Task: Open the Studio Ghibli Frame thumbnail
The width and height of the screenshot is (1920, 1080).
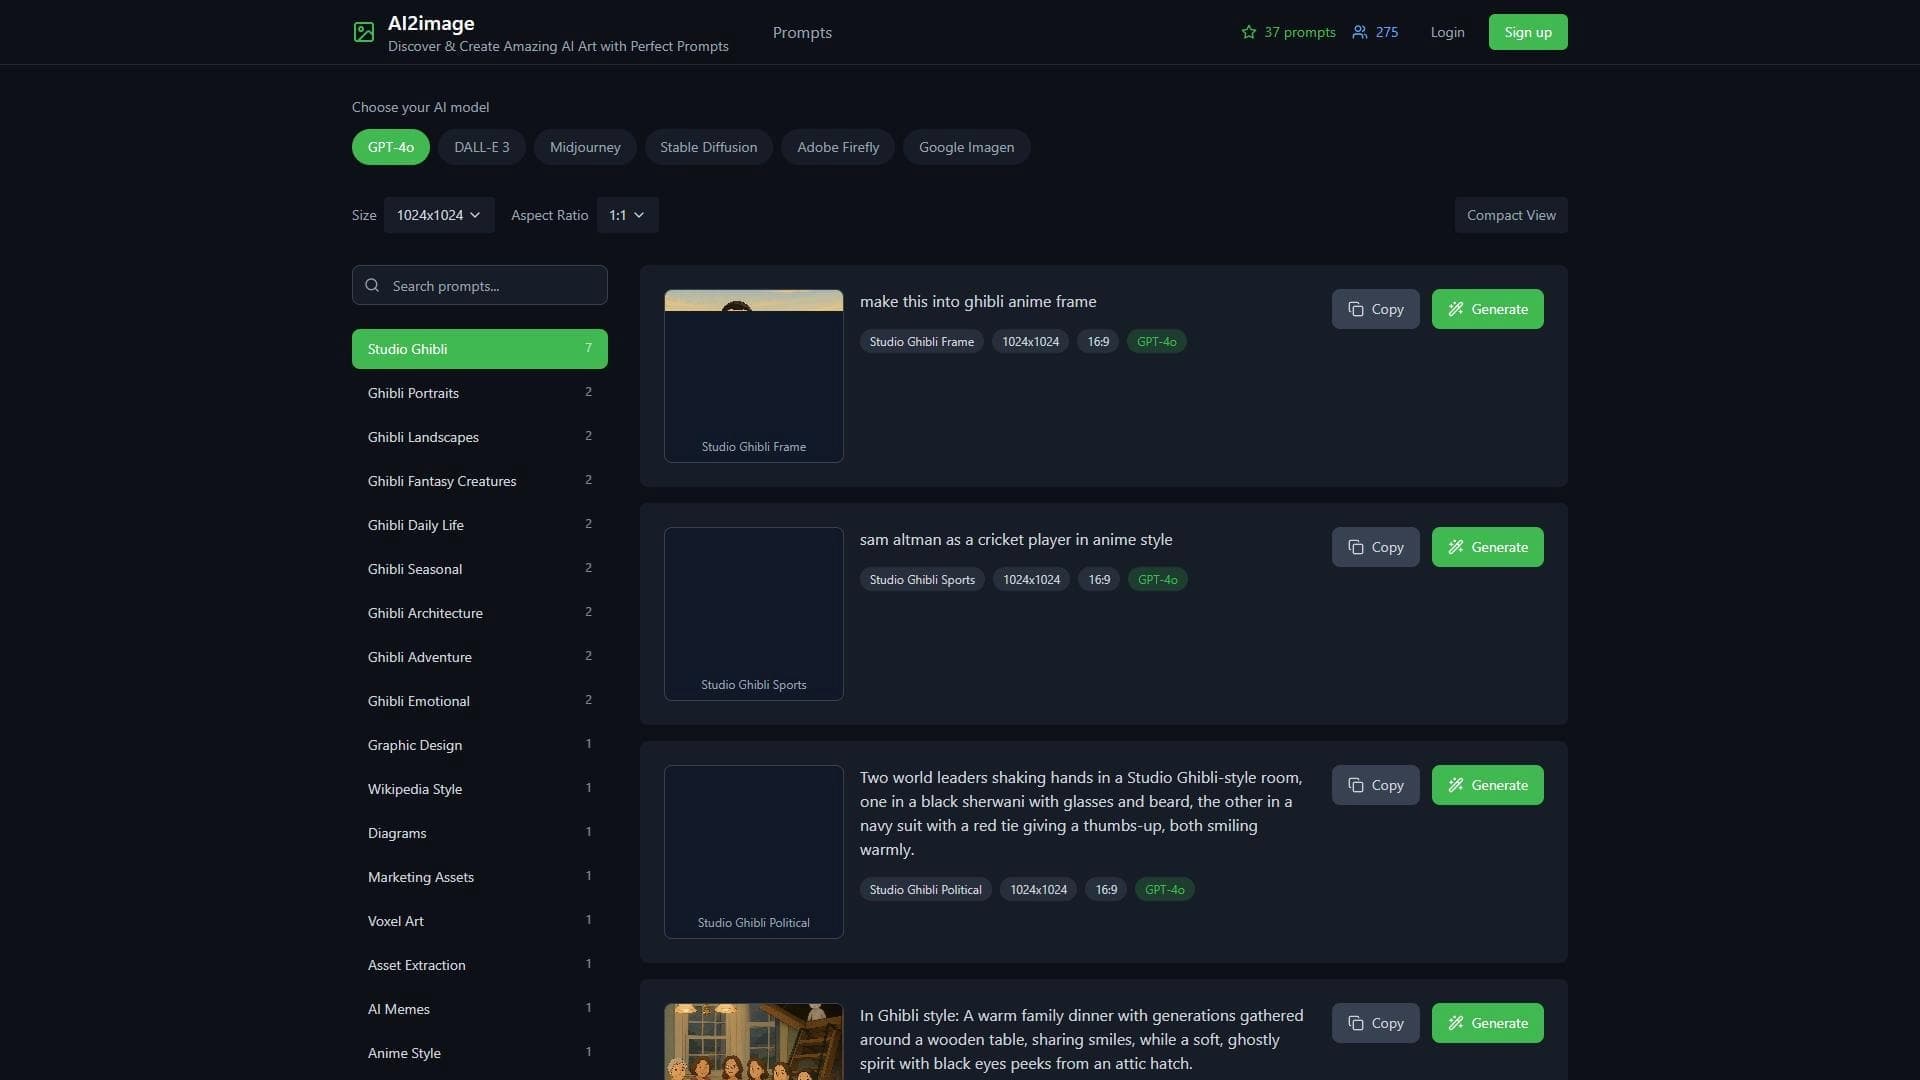Action: pyautogui.click(x=754, y=376)
